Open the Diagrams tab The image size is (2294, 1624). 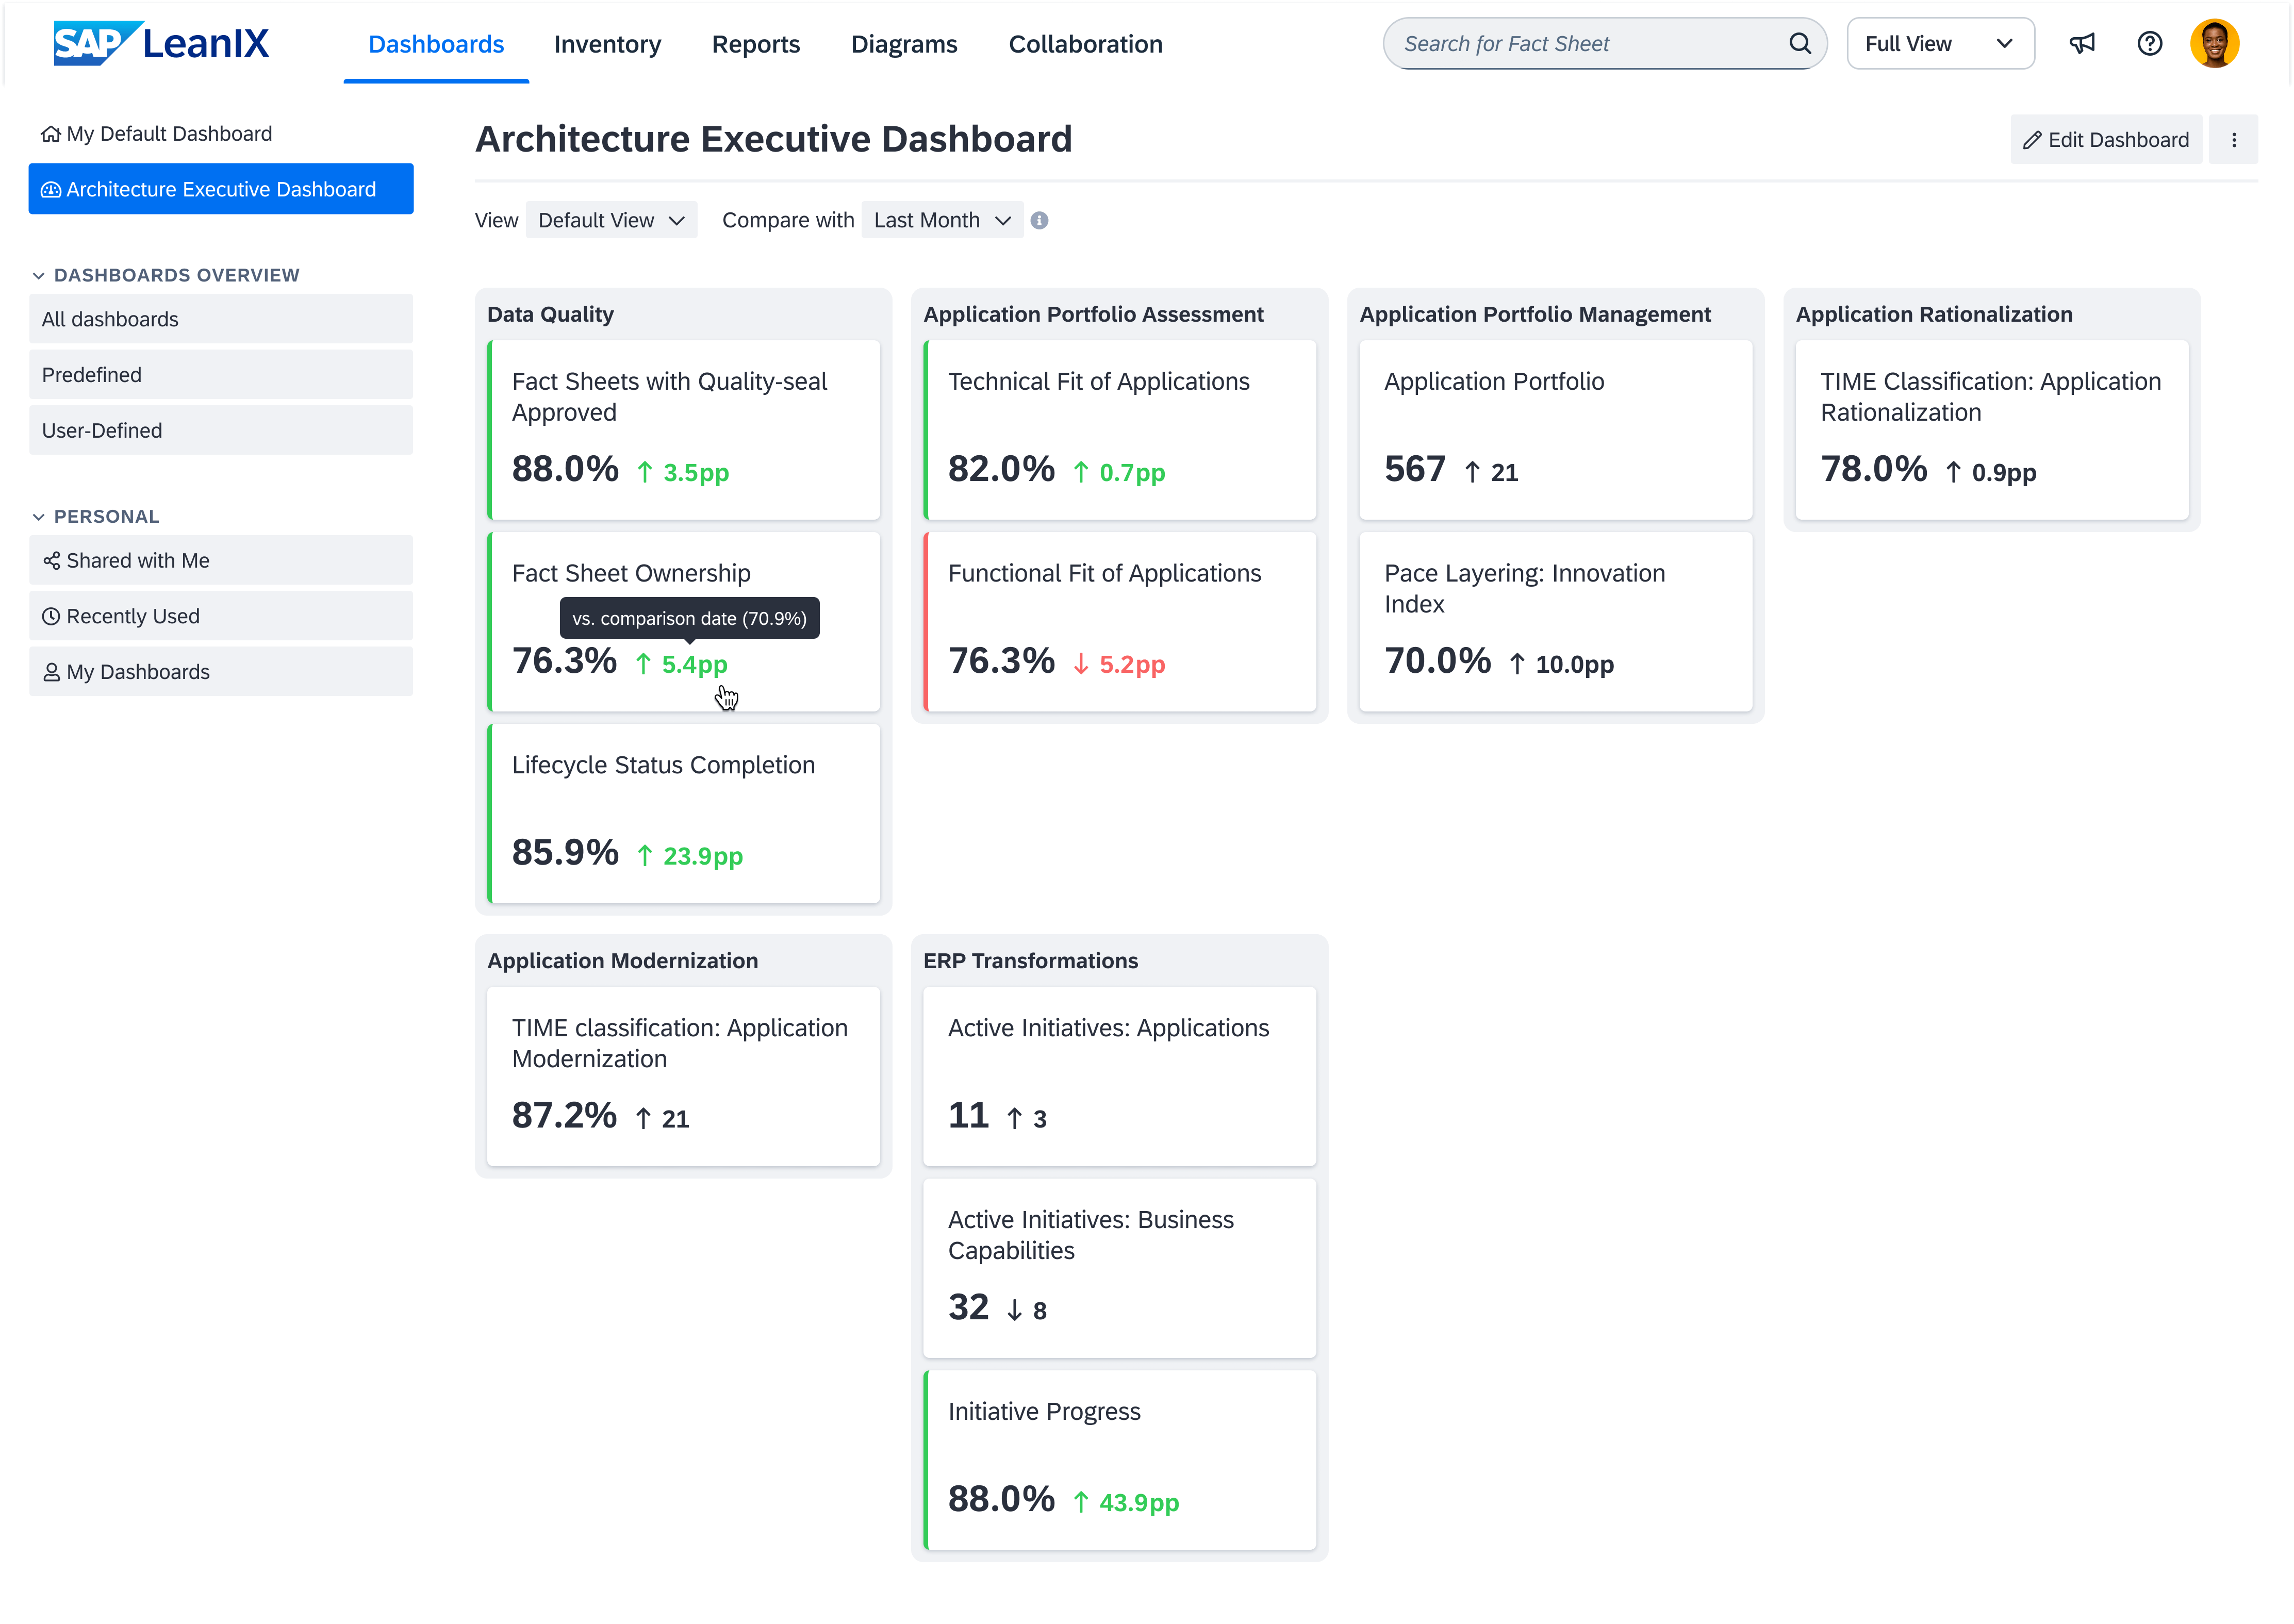[903, 44]
